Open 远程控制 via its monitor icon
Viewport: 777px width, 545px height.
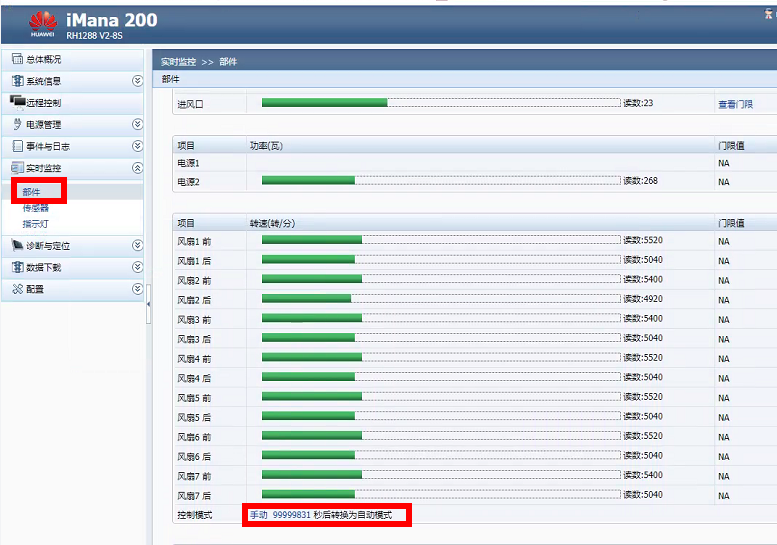click(x=17, y=102)
